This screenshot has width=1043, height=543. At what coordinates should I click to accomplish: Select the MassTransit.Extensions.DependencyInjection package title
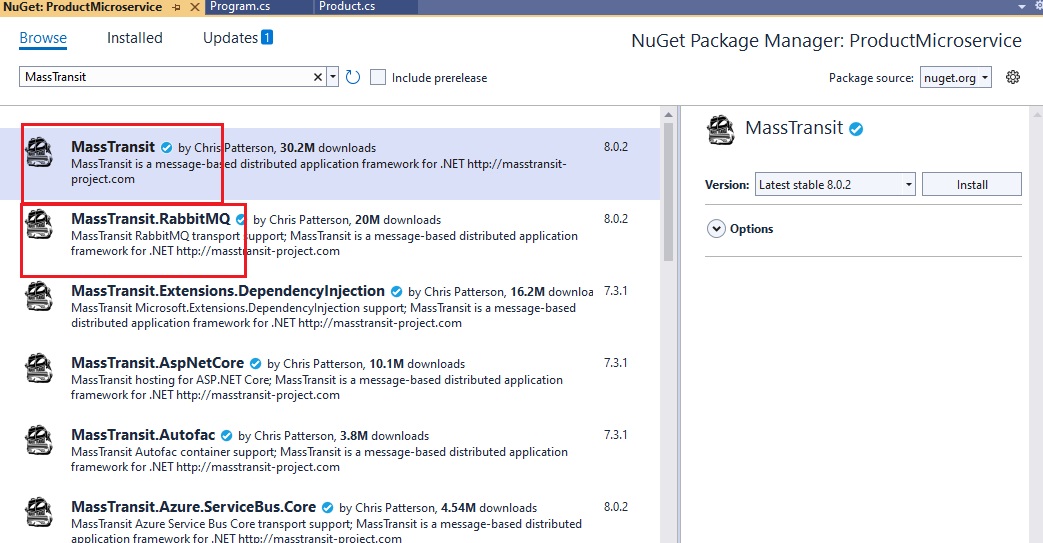click(x=228, y=291)
